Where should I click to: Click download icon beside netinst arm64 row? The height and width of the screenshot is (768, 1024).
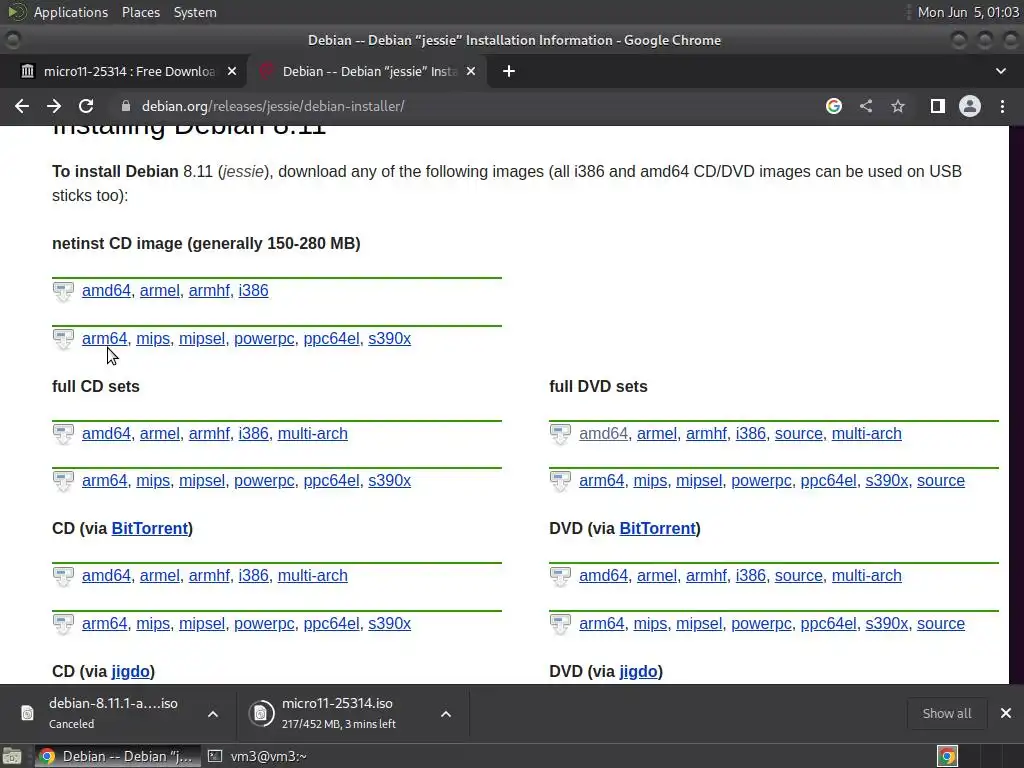63,339
